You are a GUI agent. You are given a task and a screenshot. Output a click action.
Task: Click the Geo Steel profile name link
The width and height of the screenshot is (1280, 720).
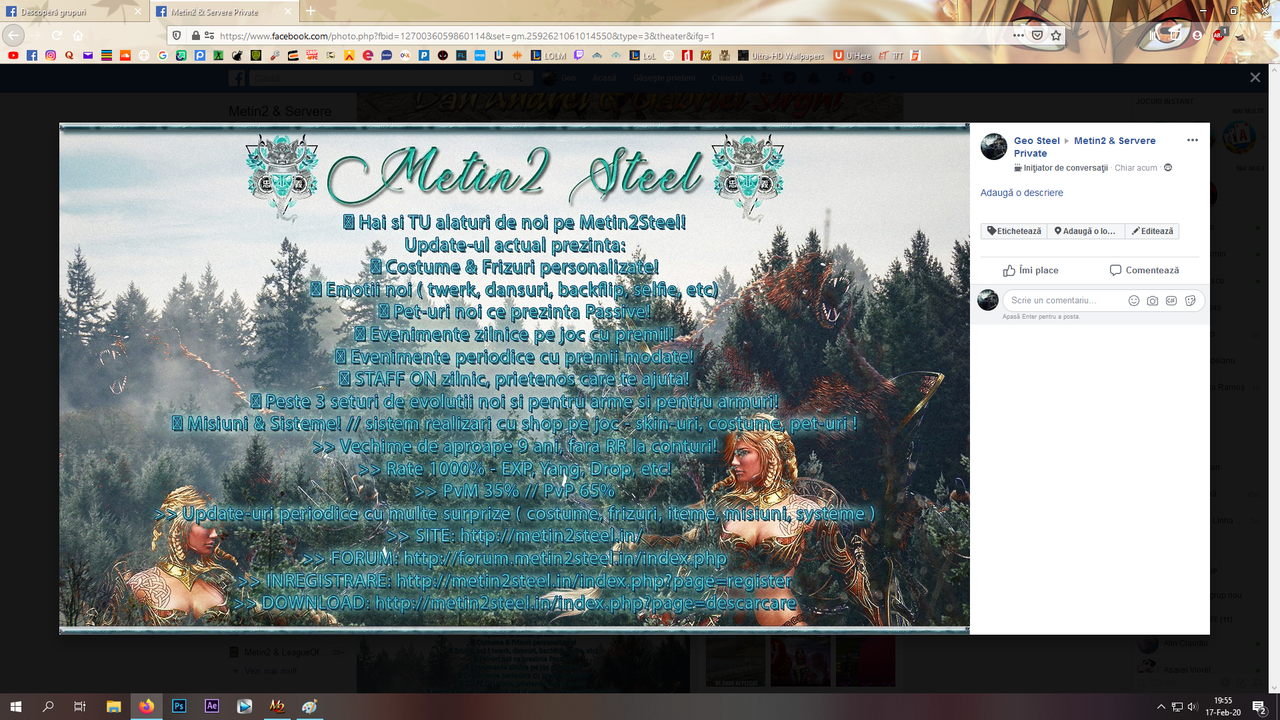tap(1036, 141)
